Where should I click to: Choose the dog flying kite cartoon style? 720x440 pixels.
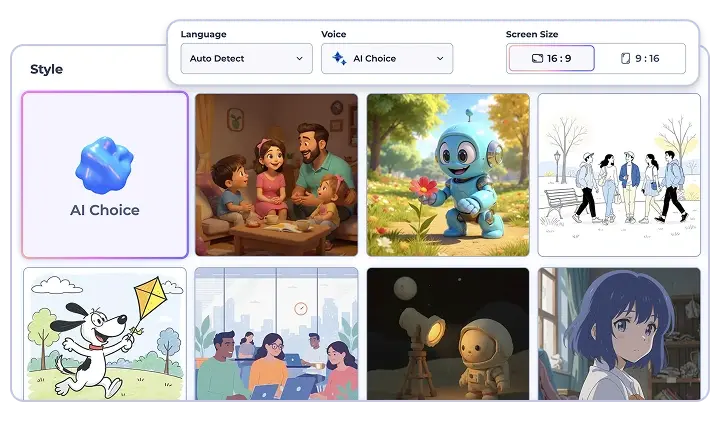pos(105,333)
